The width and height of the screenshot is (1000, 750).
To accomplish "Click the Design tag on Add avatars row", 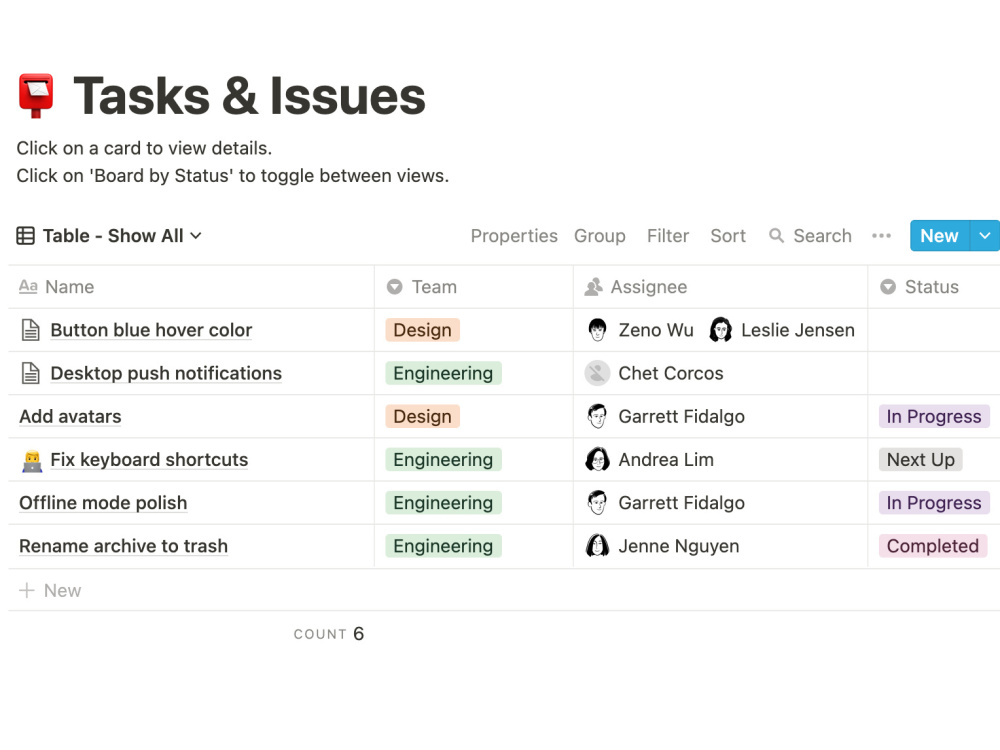I will pos(422,416).
